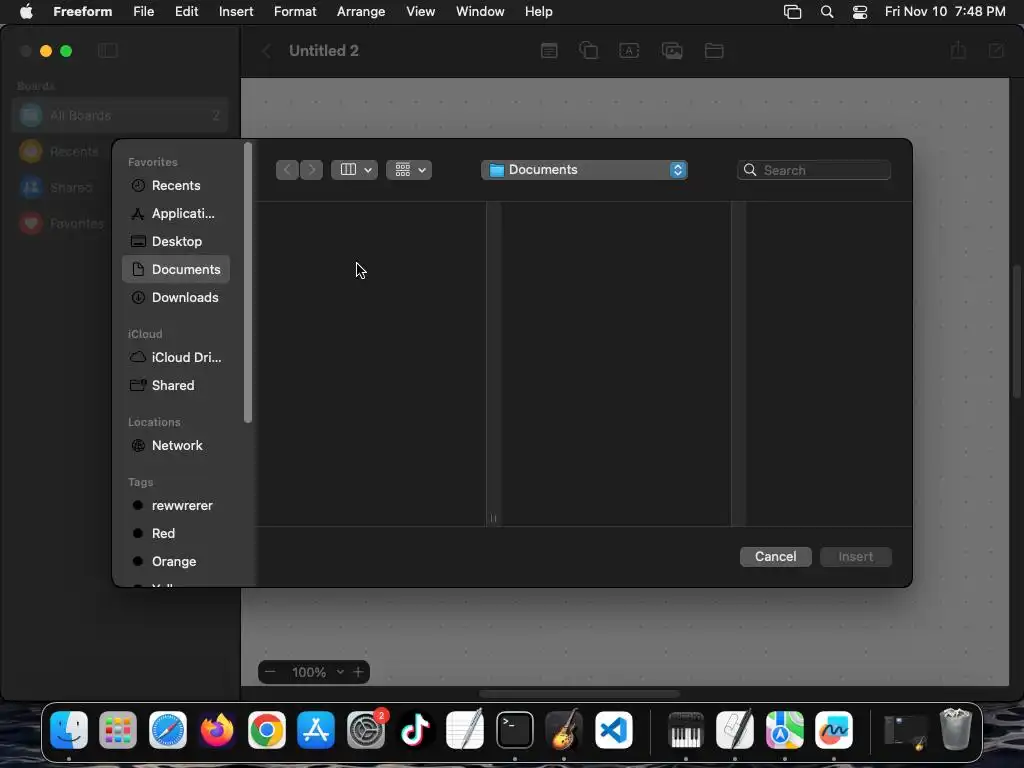This screenshot has height=768, width=1024.
Task: Go back to boards from Untitled 2
Action: click(266, 51)
